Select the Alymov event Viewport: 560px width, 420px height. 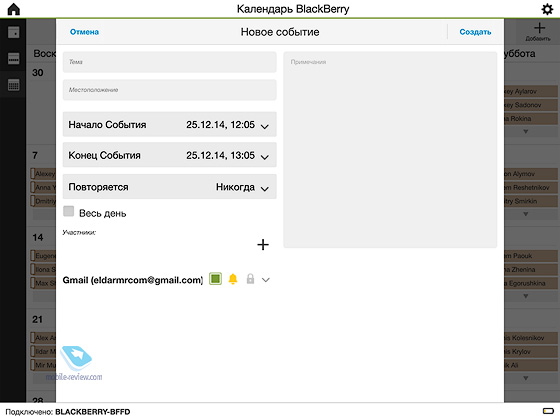coord(531,174)
